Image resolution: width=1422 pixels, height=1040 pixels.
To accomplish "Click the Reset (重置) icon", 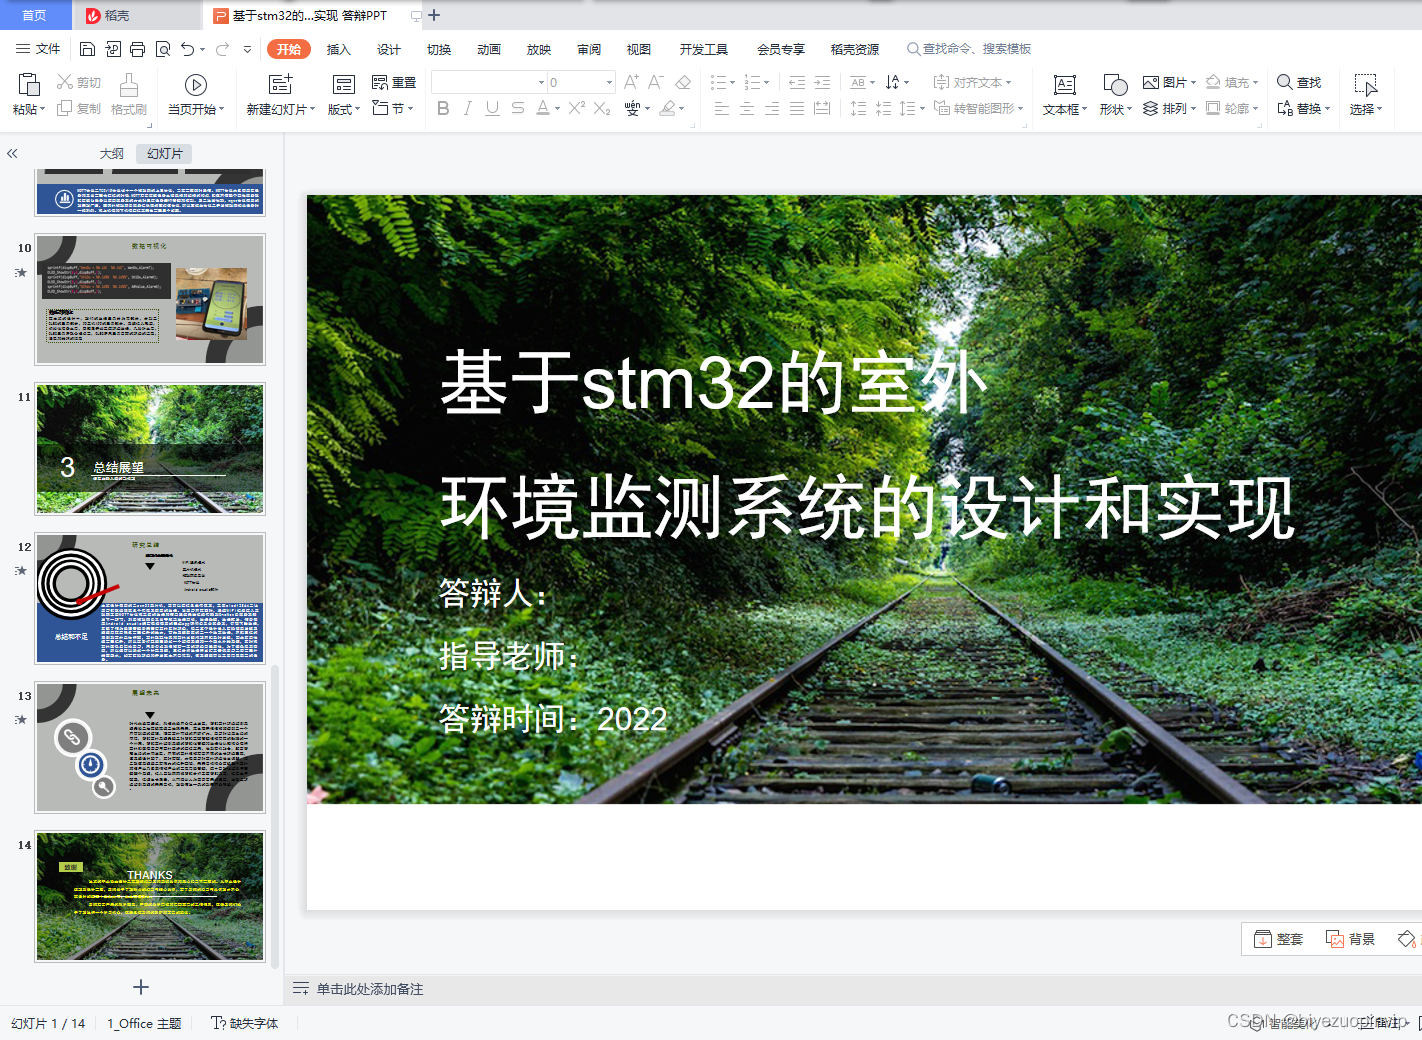I will pyautogui.click(x=380, y=82).
